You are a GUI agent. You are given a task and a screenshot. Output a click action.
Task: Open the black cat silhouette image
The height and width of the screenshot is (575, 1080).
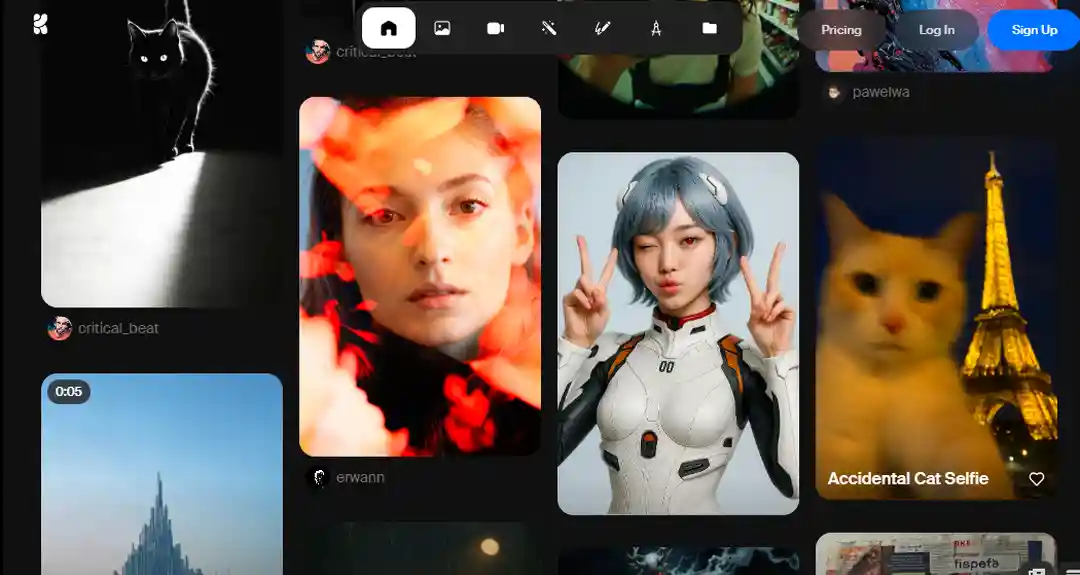coord(162,153)
